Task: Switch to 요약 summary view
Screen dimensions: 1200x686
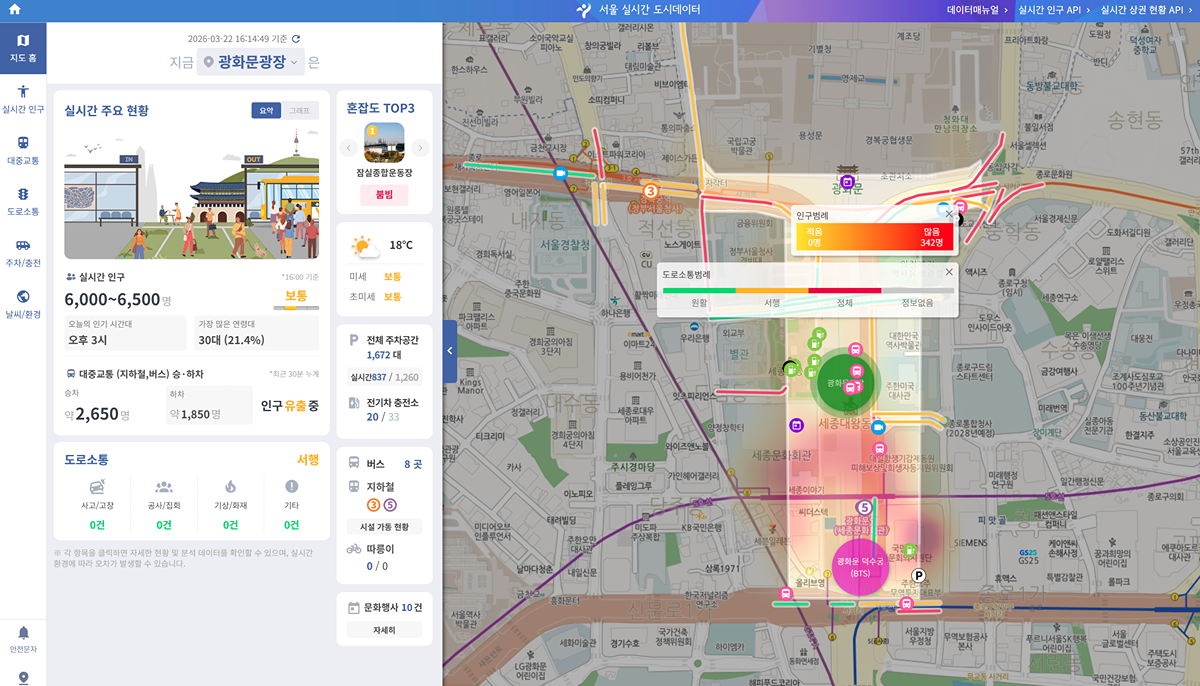Action: coord(266,111)
